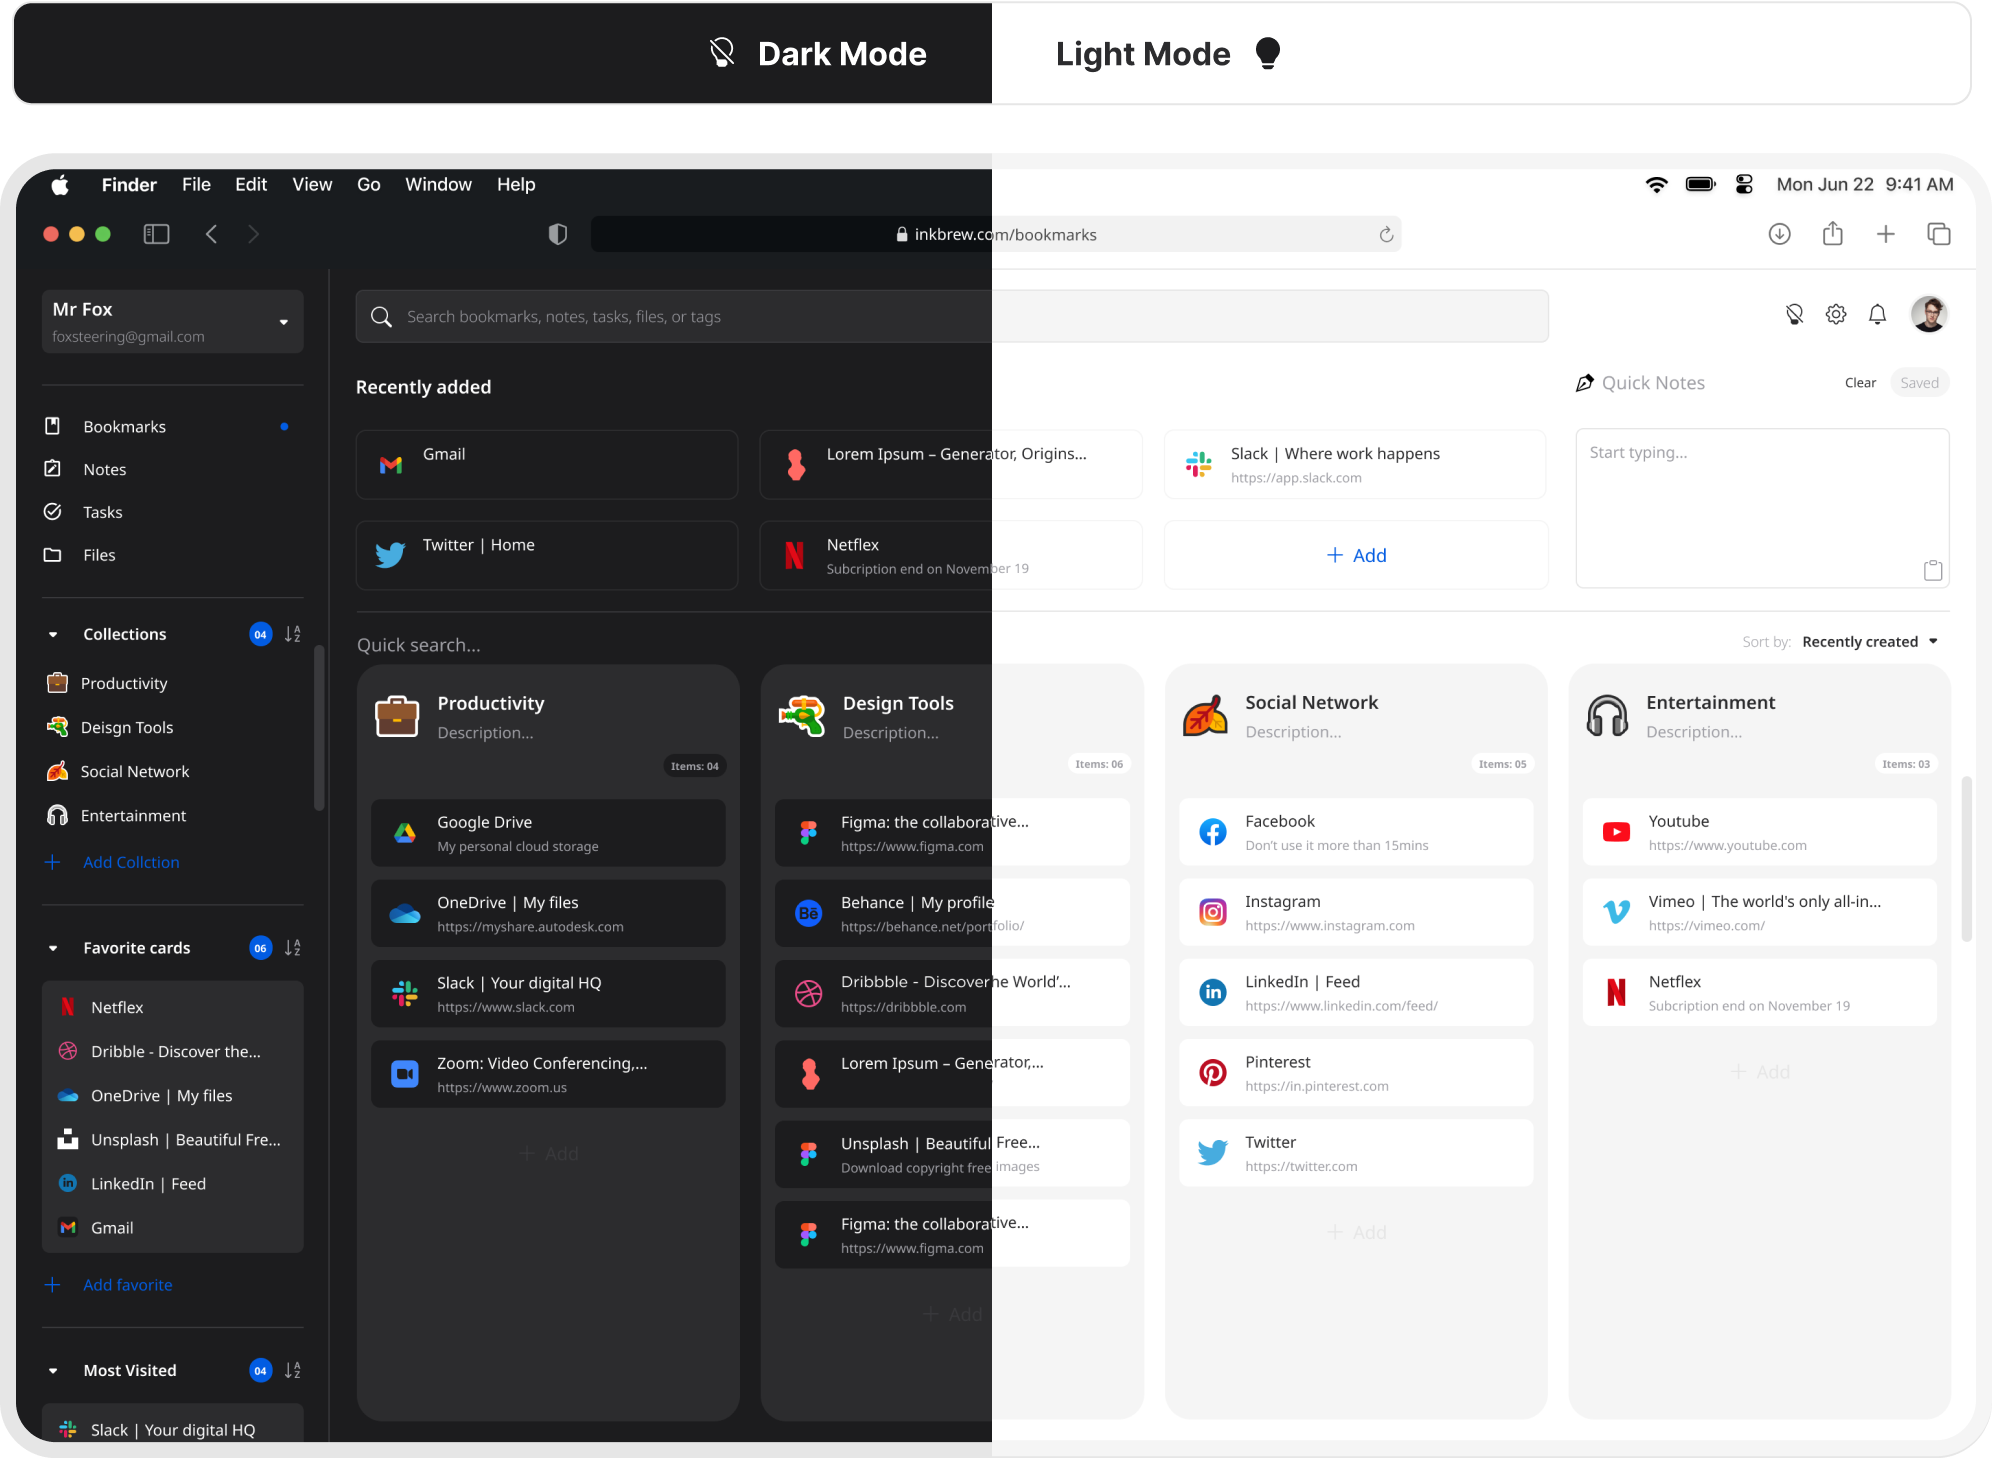Image resolution: width=1992 pixels, height=1458 pixels.
Task: Open the Vimeo bookmark card
Action: click(x=1760, y=912)
